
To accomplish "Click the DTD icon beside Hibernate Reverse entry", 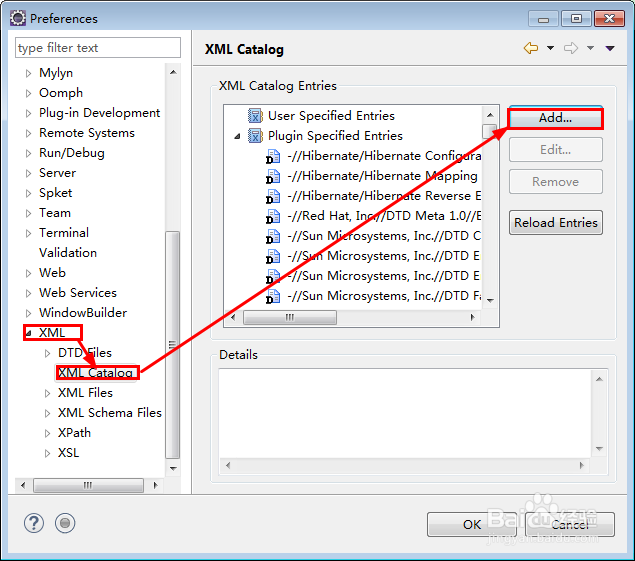I will pos(273,196).
